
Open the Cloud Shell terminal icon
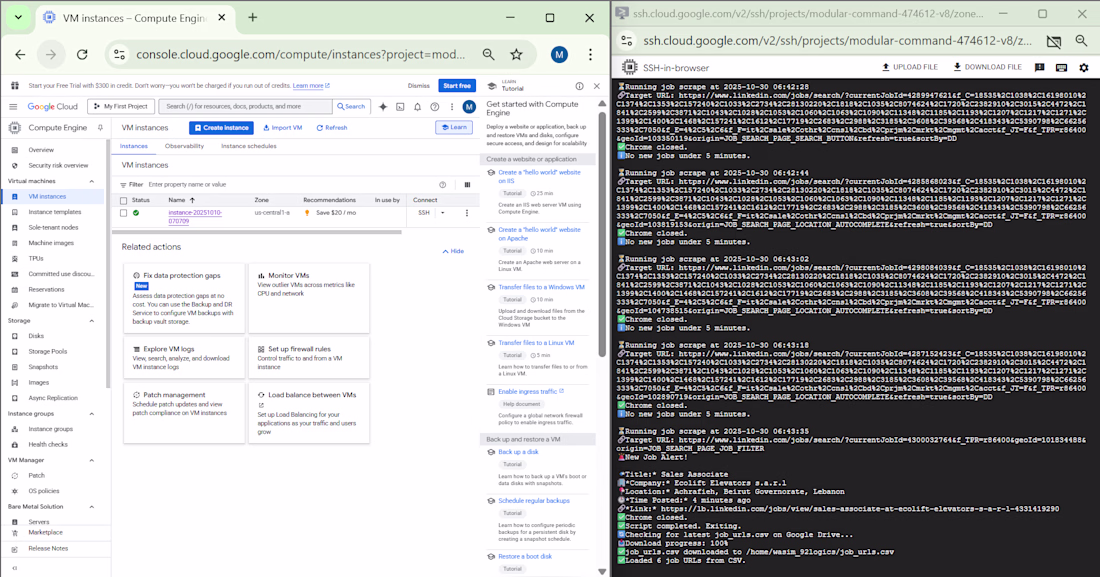[400, 107]
